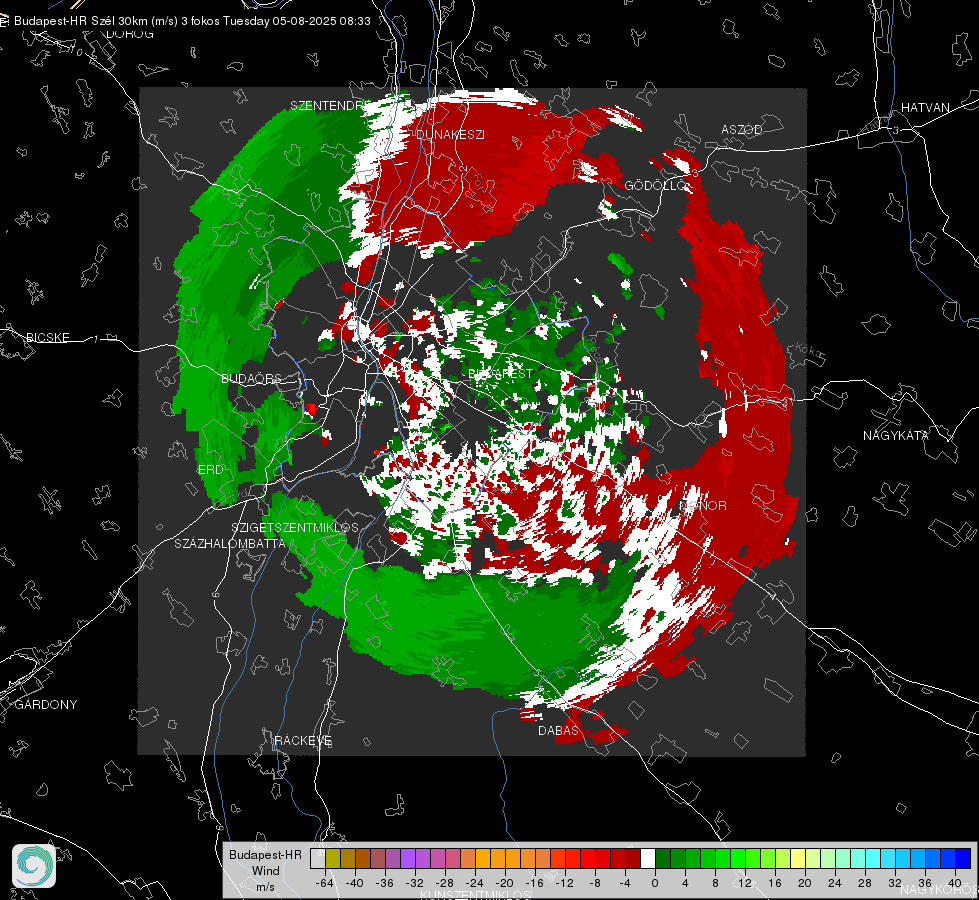Select the olive swatch above -64
This screenshot has height=900, width=979.
pyautogui.click(x=333, y=858)
